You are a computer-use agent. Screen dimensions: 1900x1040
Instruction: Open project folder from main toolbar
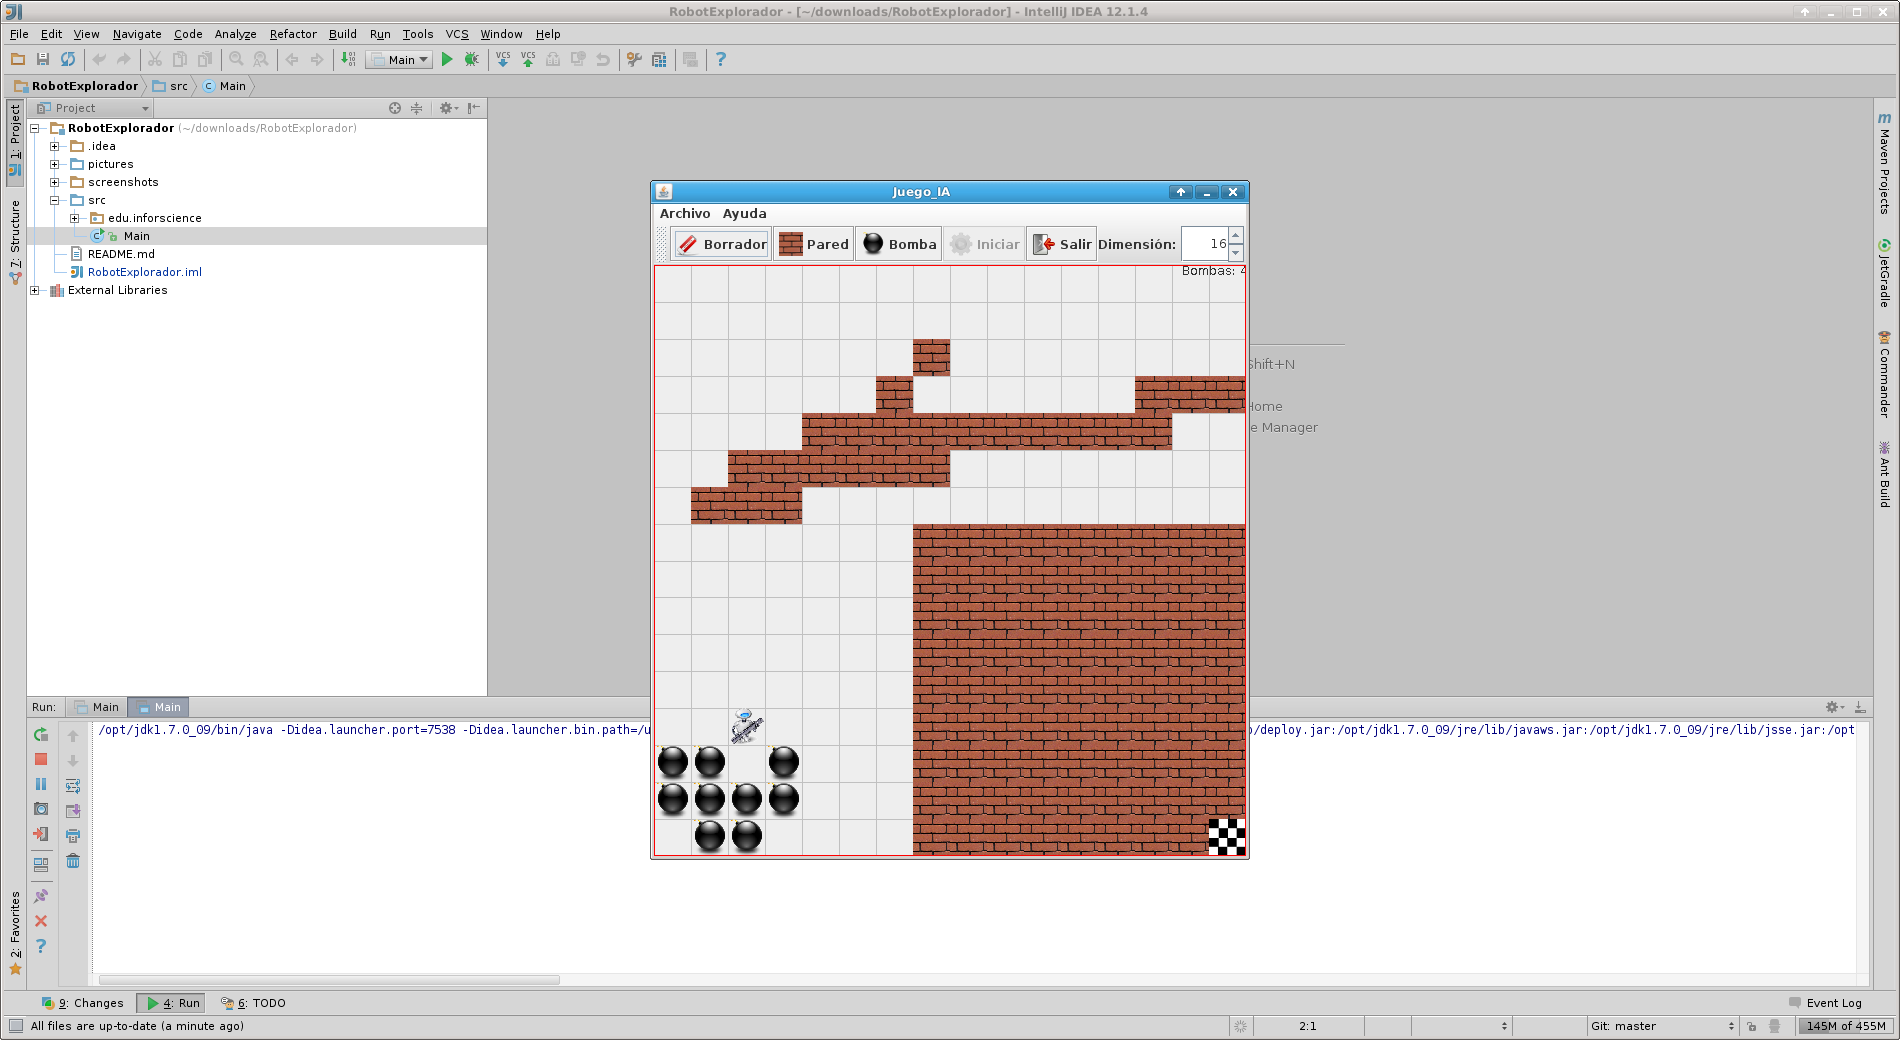18,60
